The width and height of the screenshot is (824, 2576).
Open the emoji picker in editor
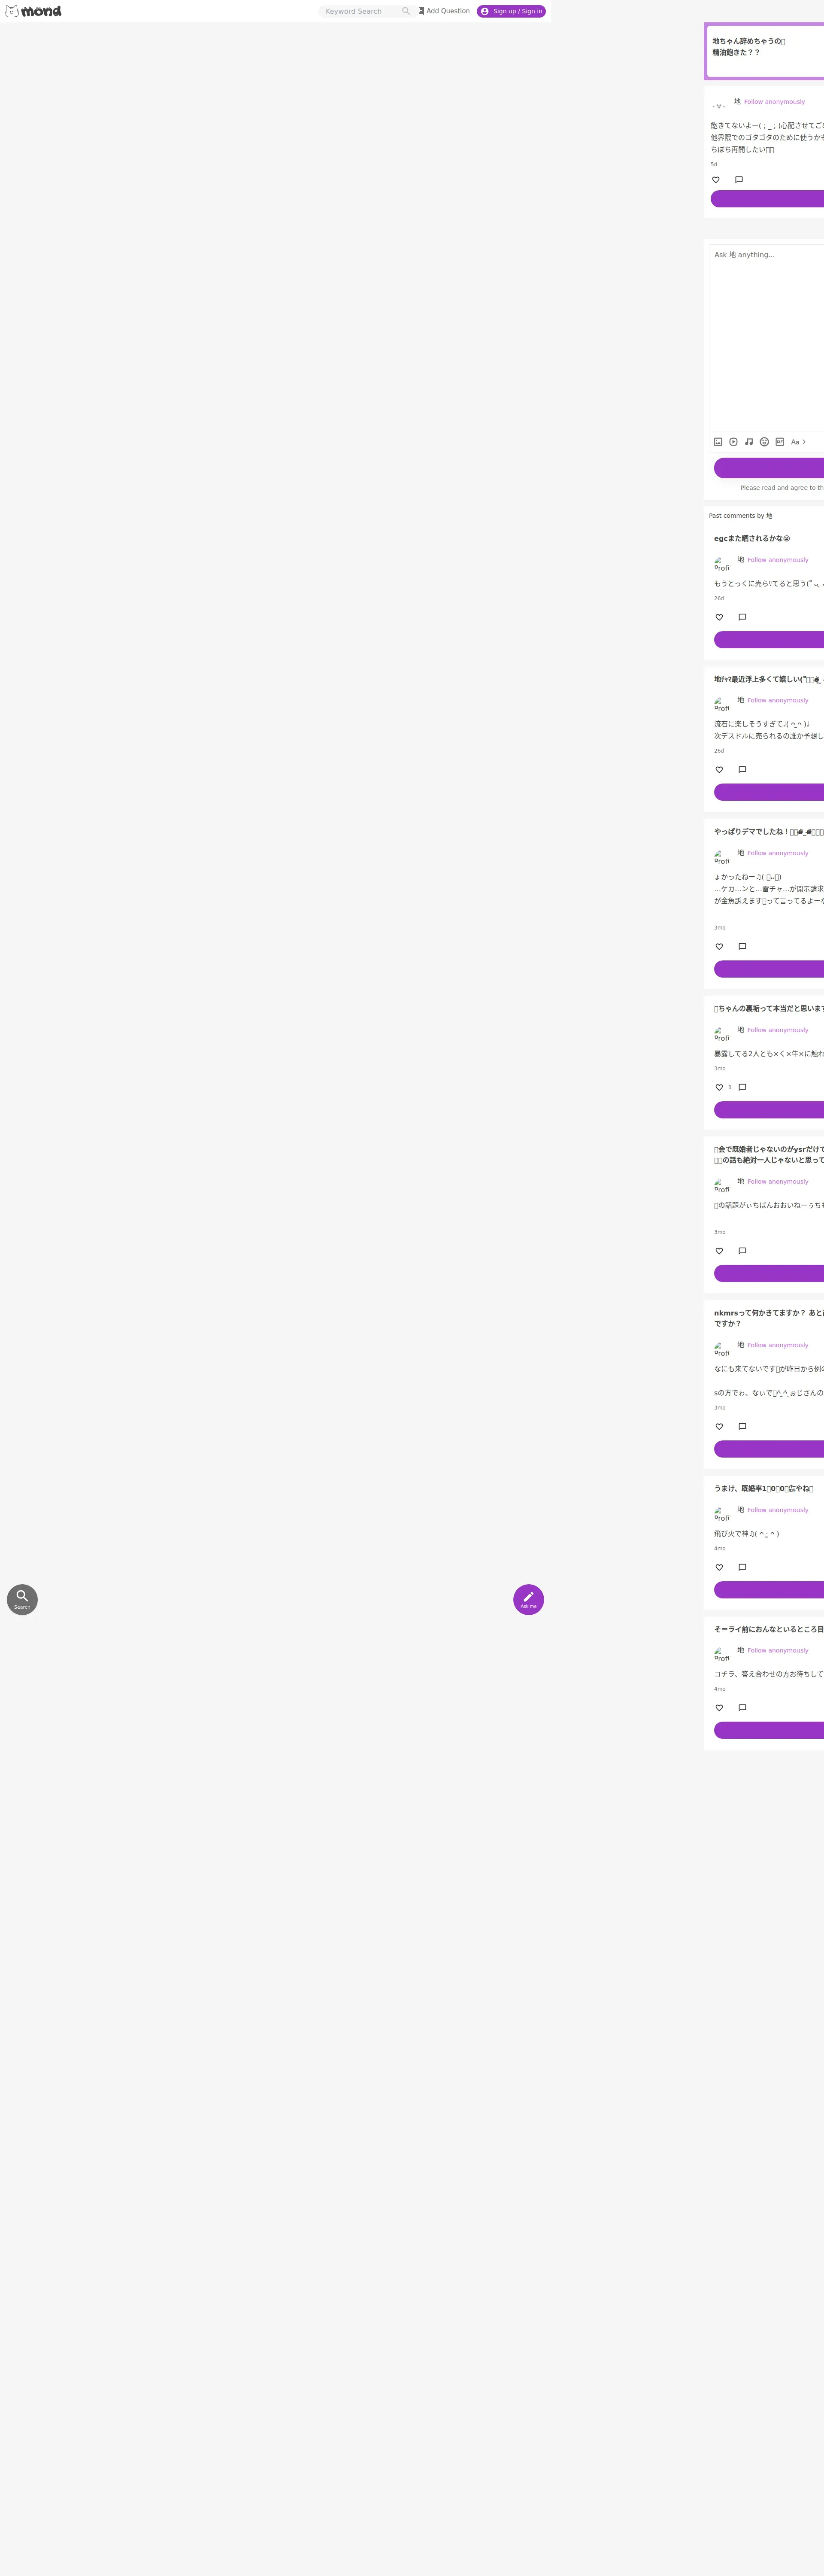[764, 442]
